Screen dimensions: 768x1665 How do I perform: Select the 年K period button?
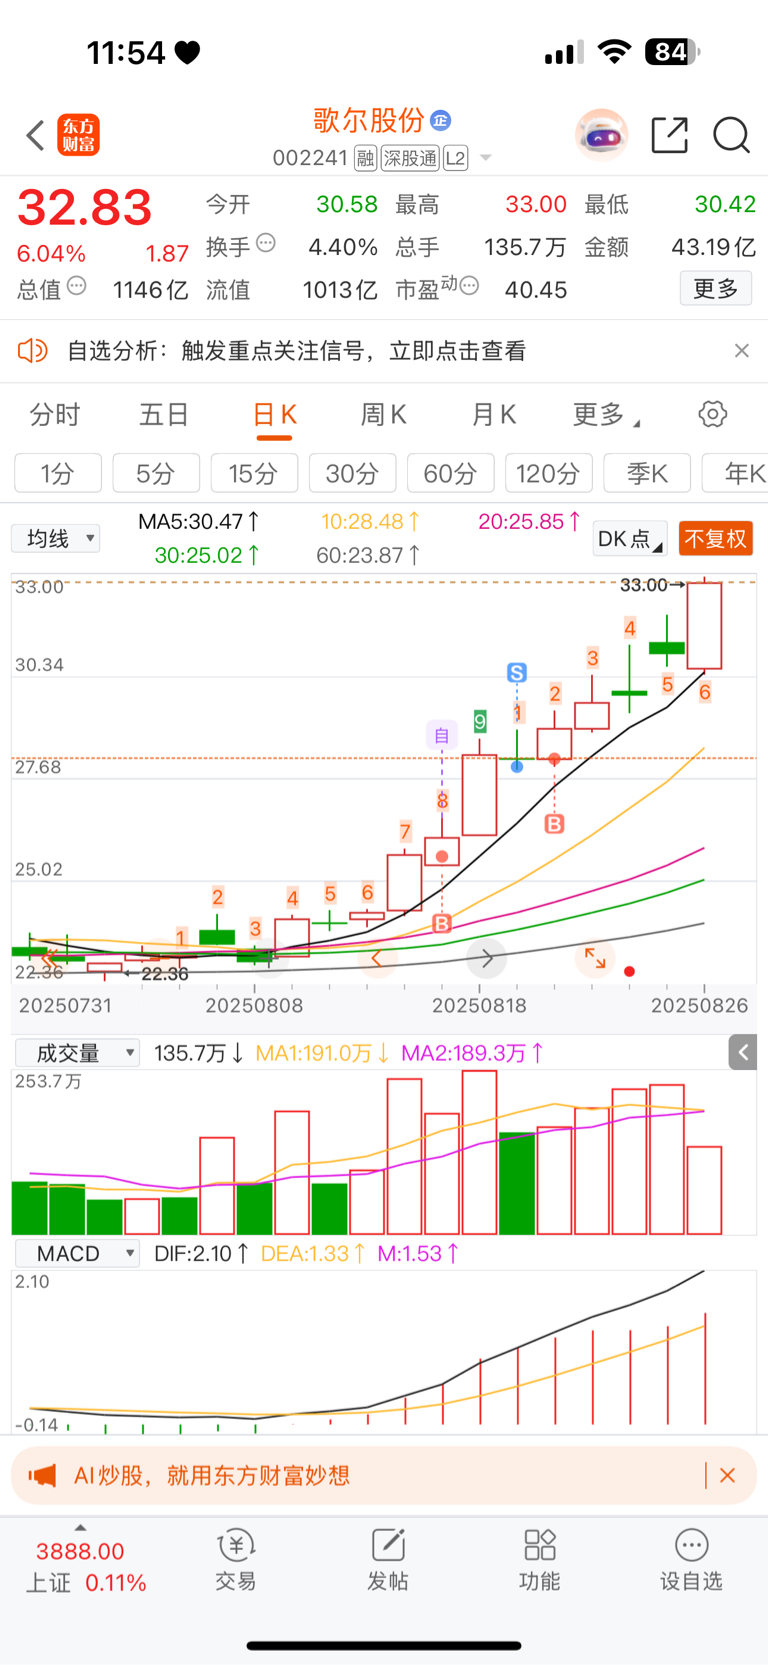click(x=735, y=473)
